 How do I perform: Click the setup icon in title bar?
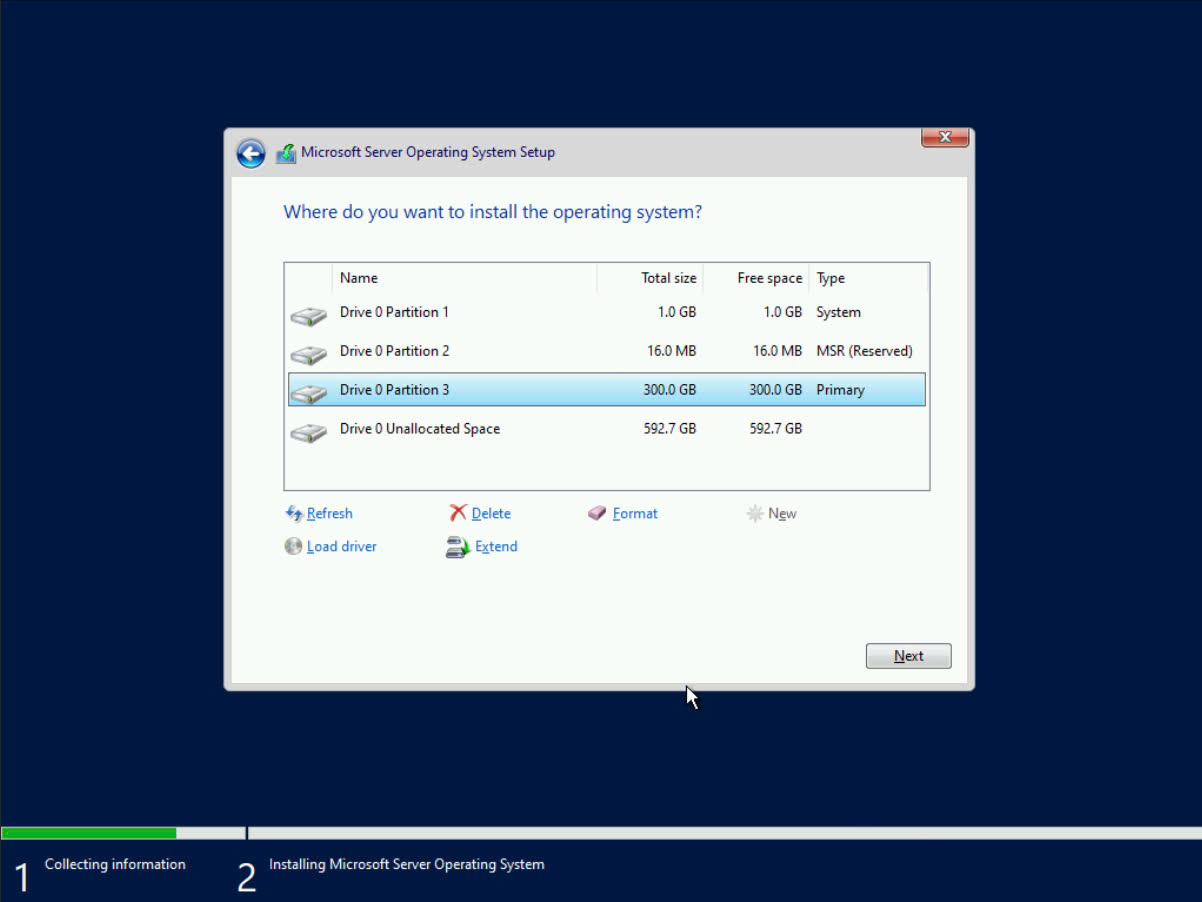click(x=286, y=153)
